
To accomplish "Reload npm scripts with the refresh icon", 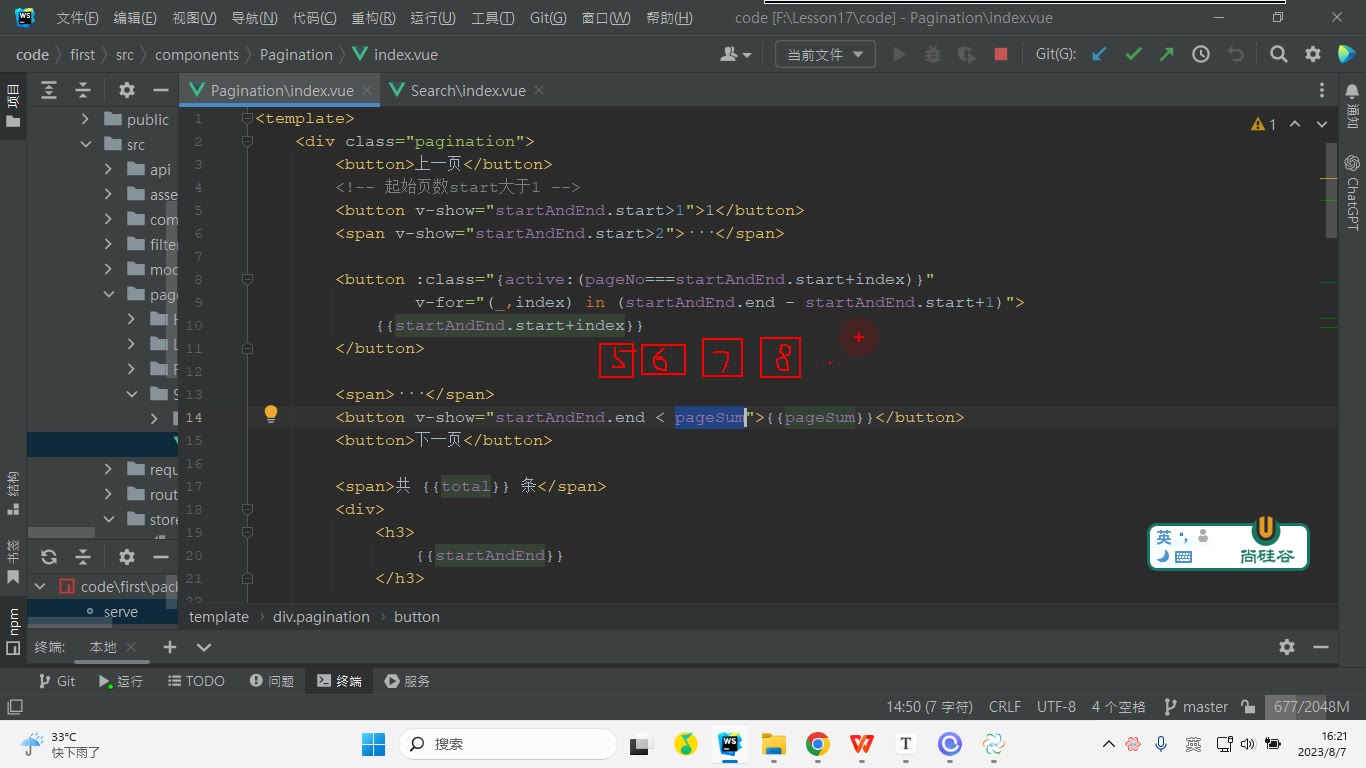I will (49, 557).
